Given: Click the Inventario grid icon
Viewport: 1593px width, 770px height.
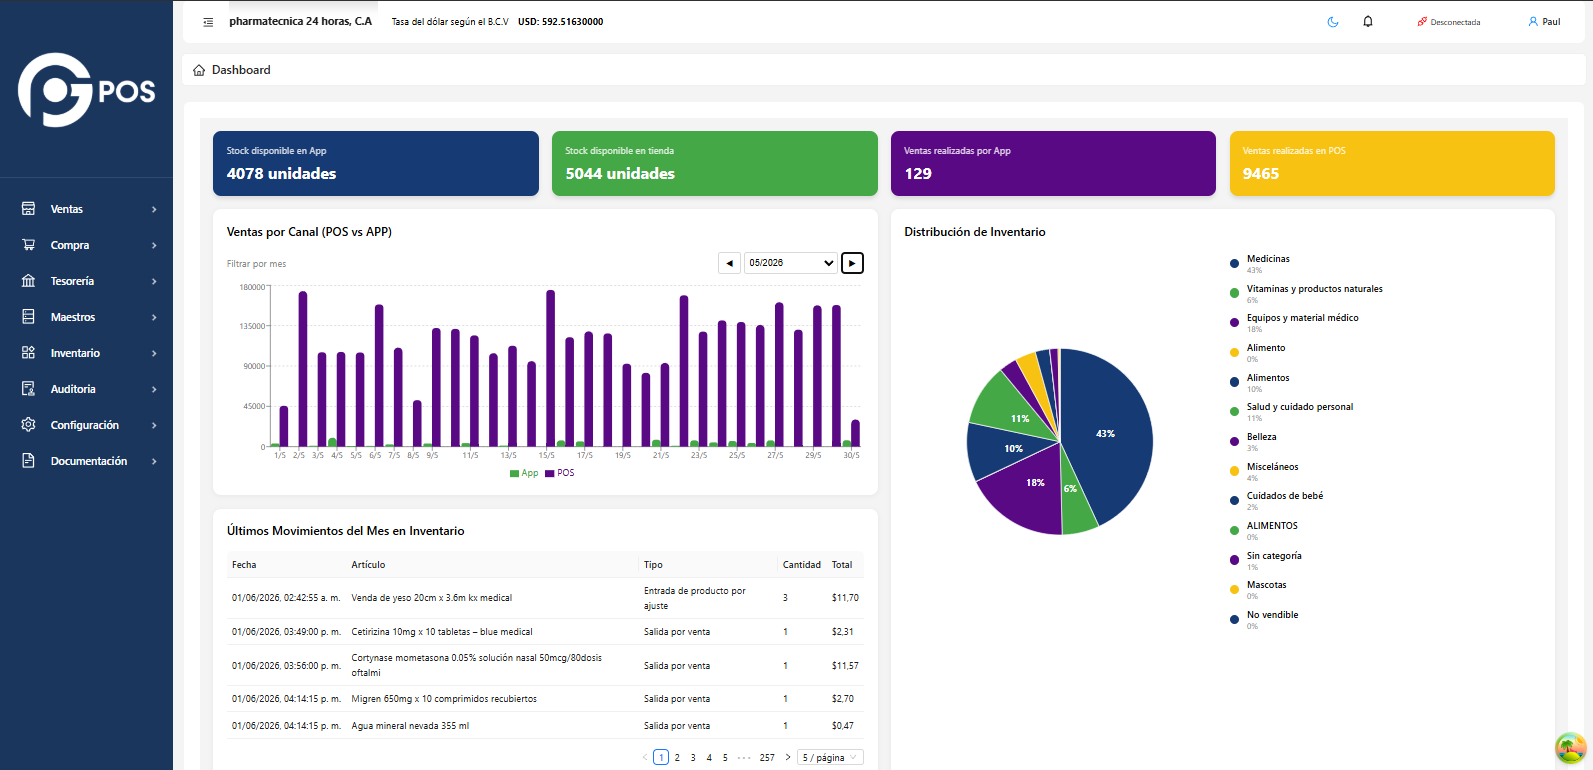Looking at the screenshot, I should (x=28, y=353).
